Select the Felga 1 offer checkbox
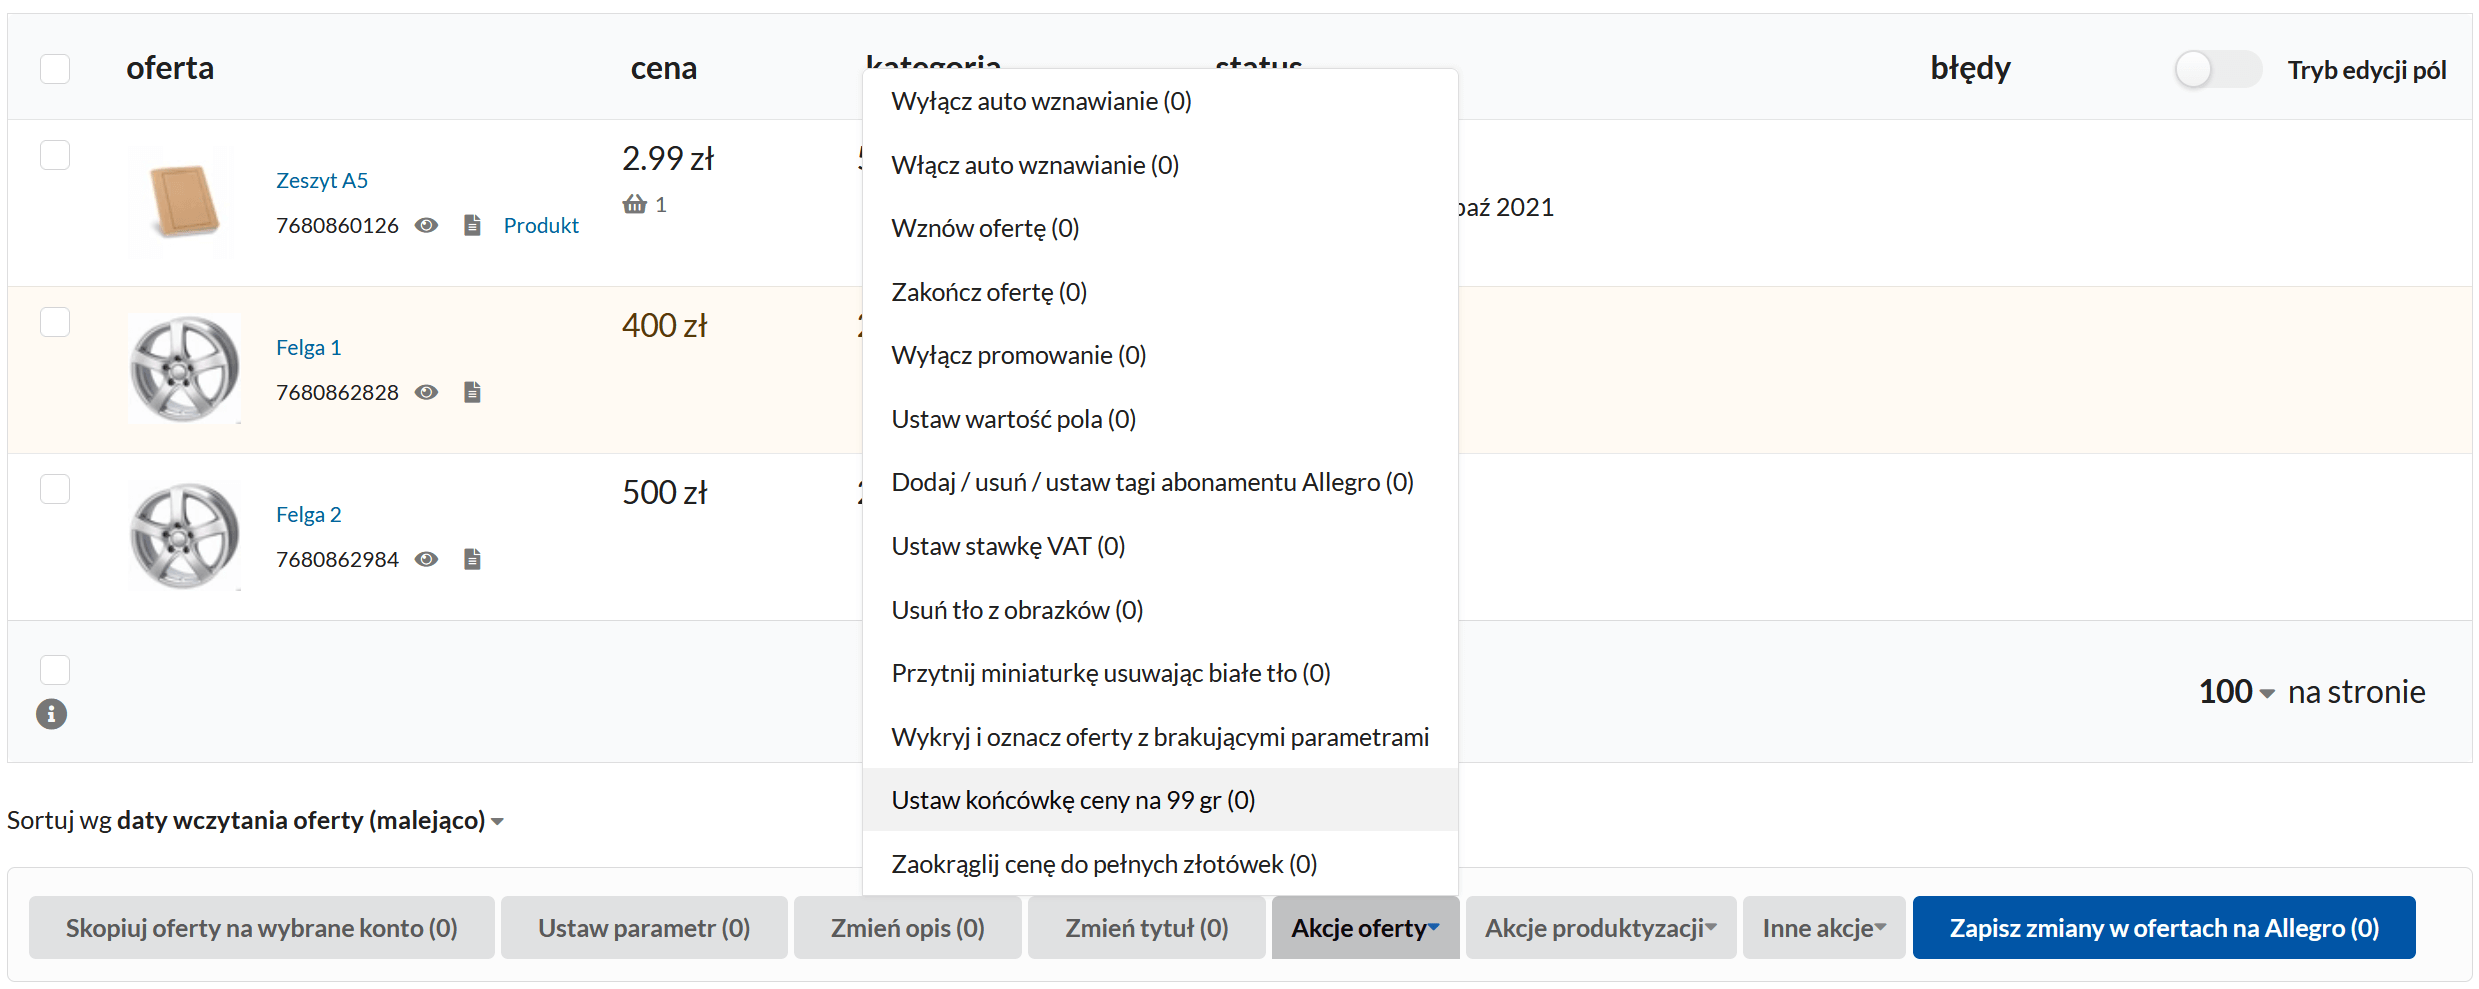This screenshot has width=2479, height=989. (55, 322)
